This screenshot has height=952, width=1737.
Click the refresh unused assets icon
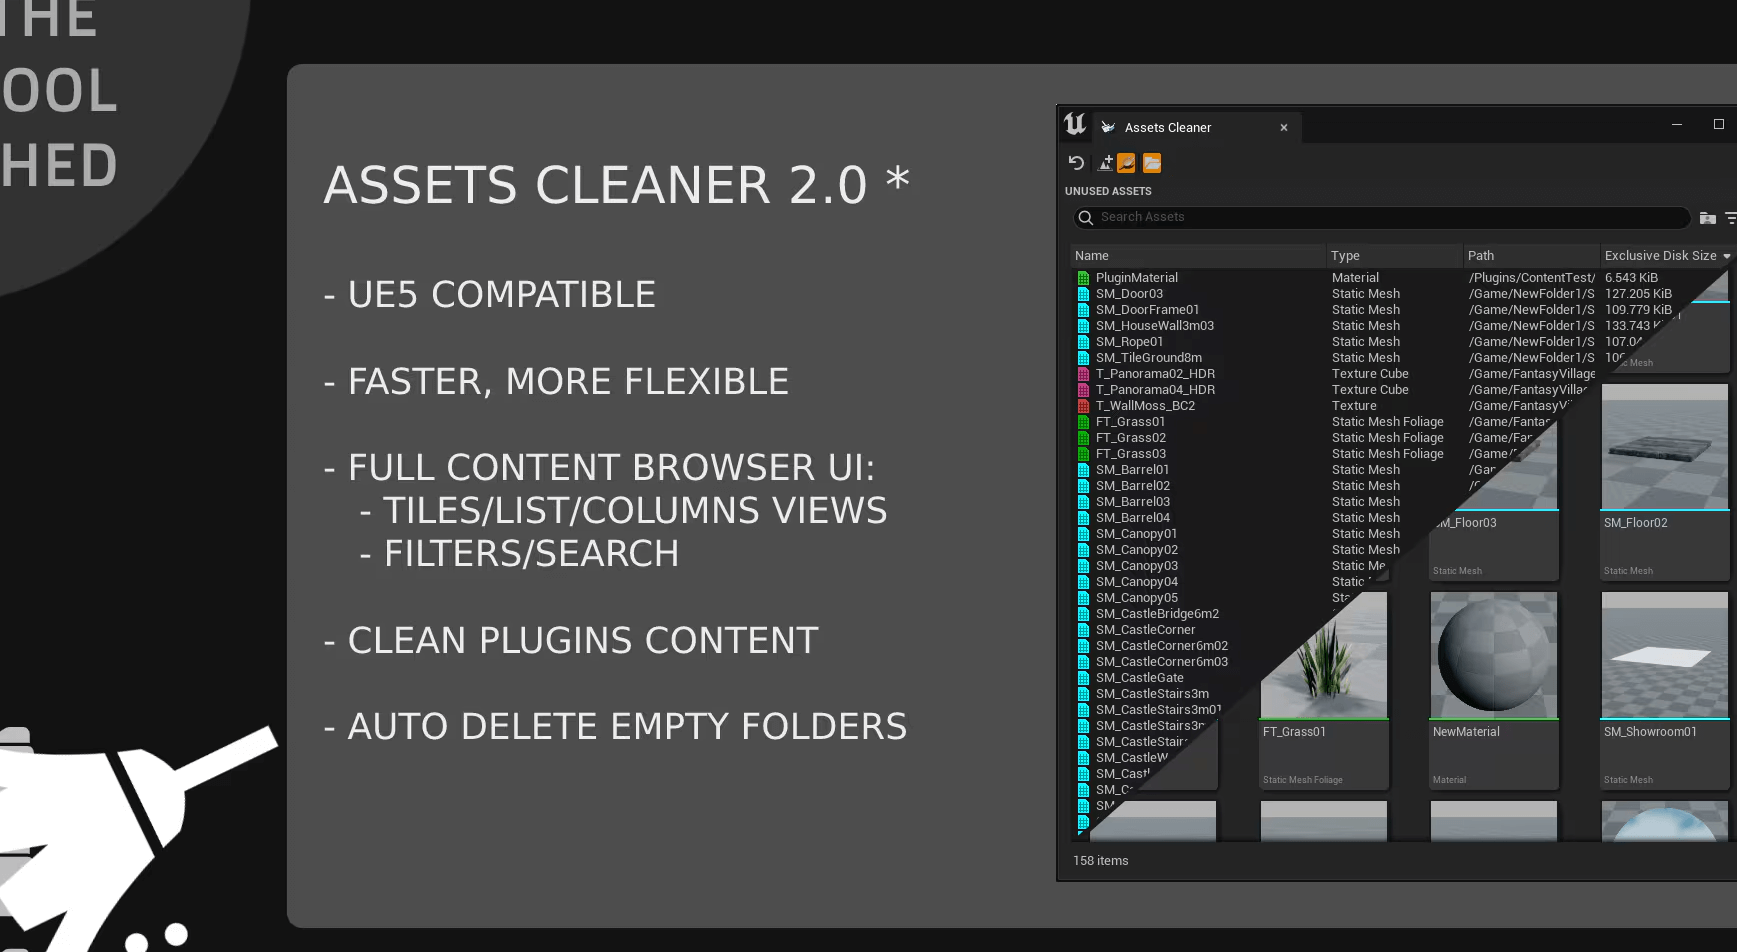pyautogui.click(x=1076, y=162)
